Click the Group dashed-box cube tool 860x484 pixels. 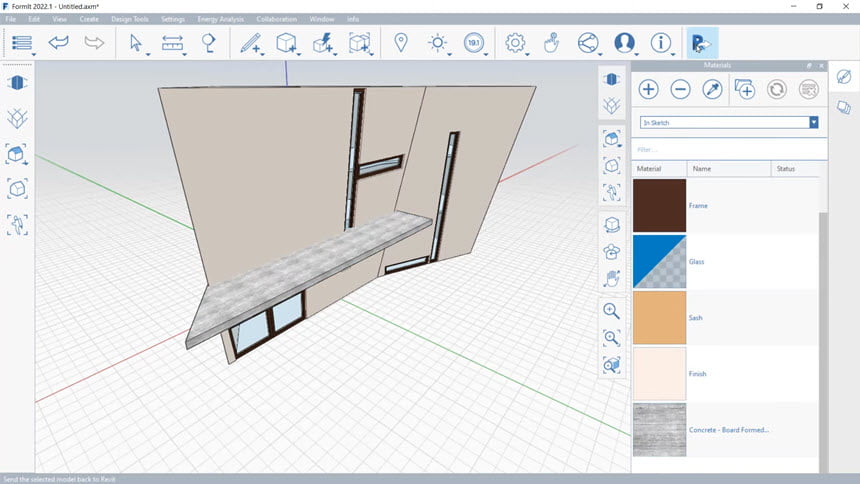(x=359, y=42)
